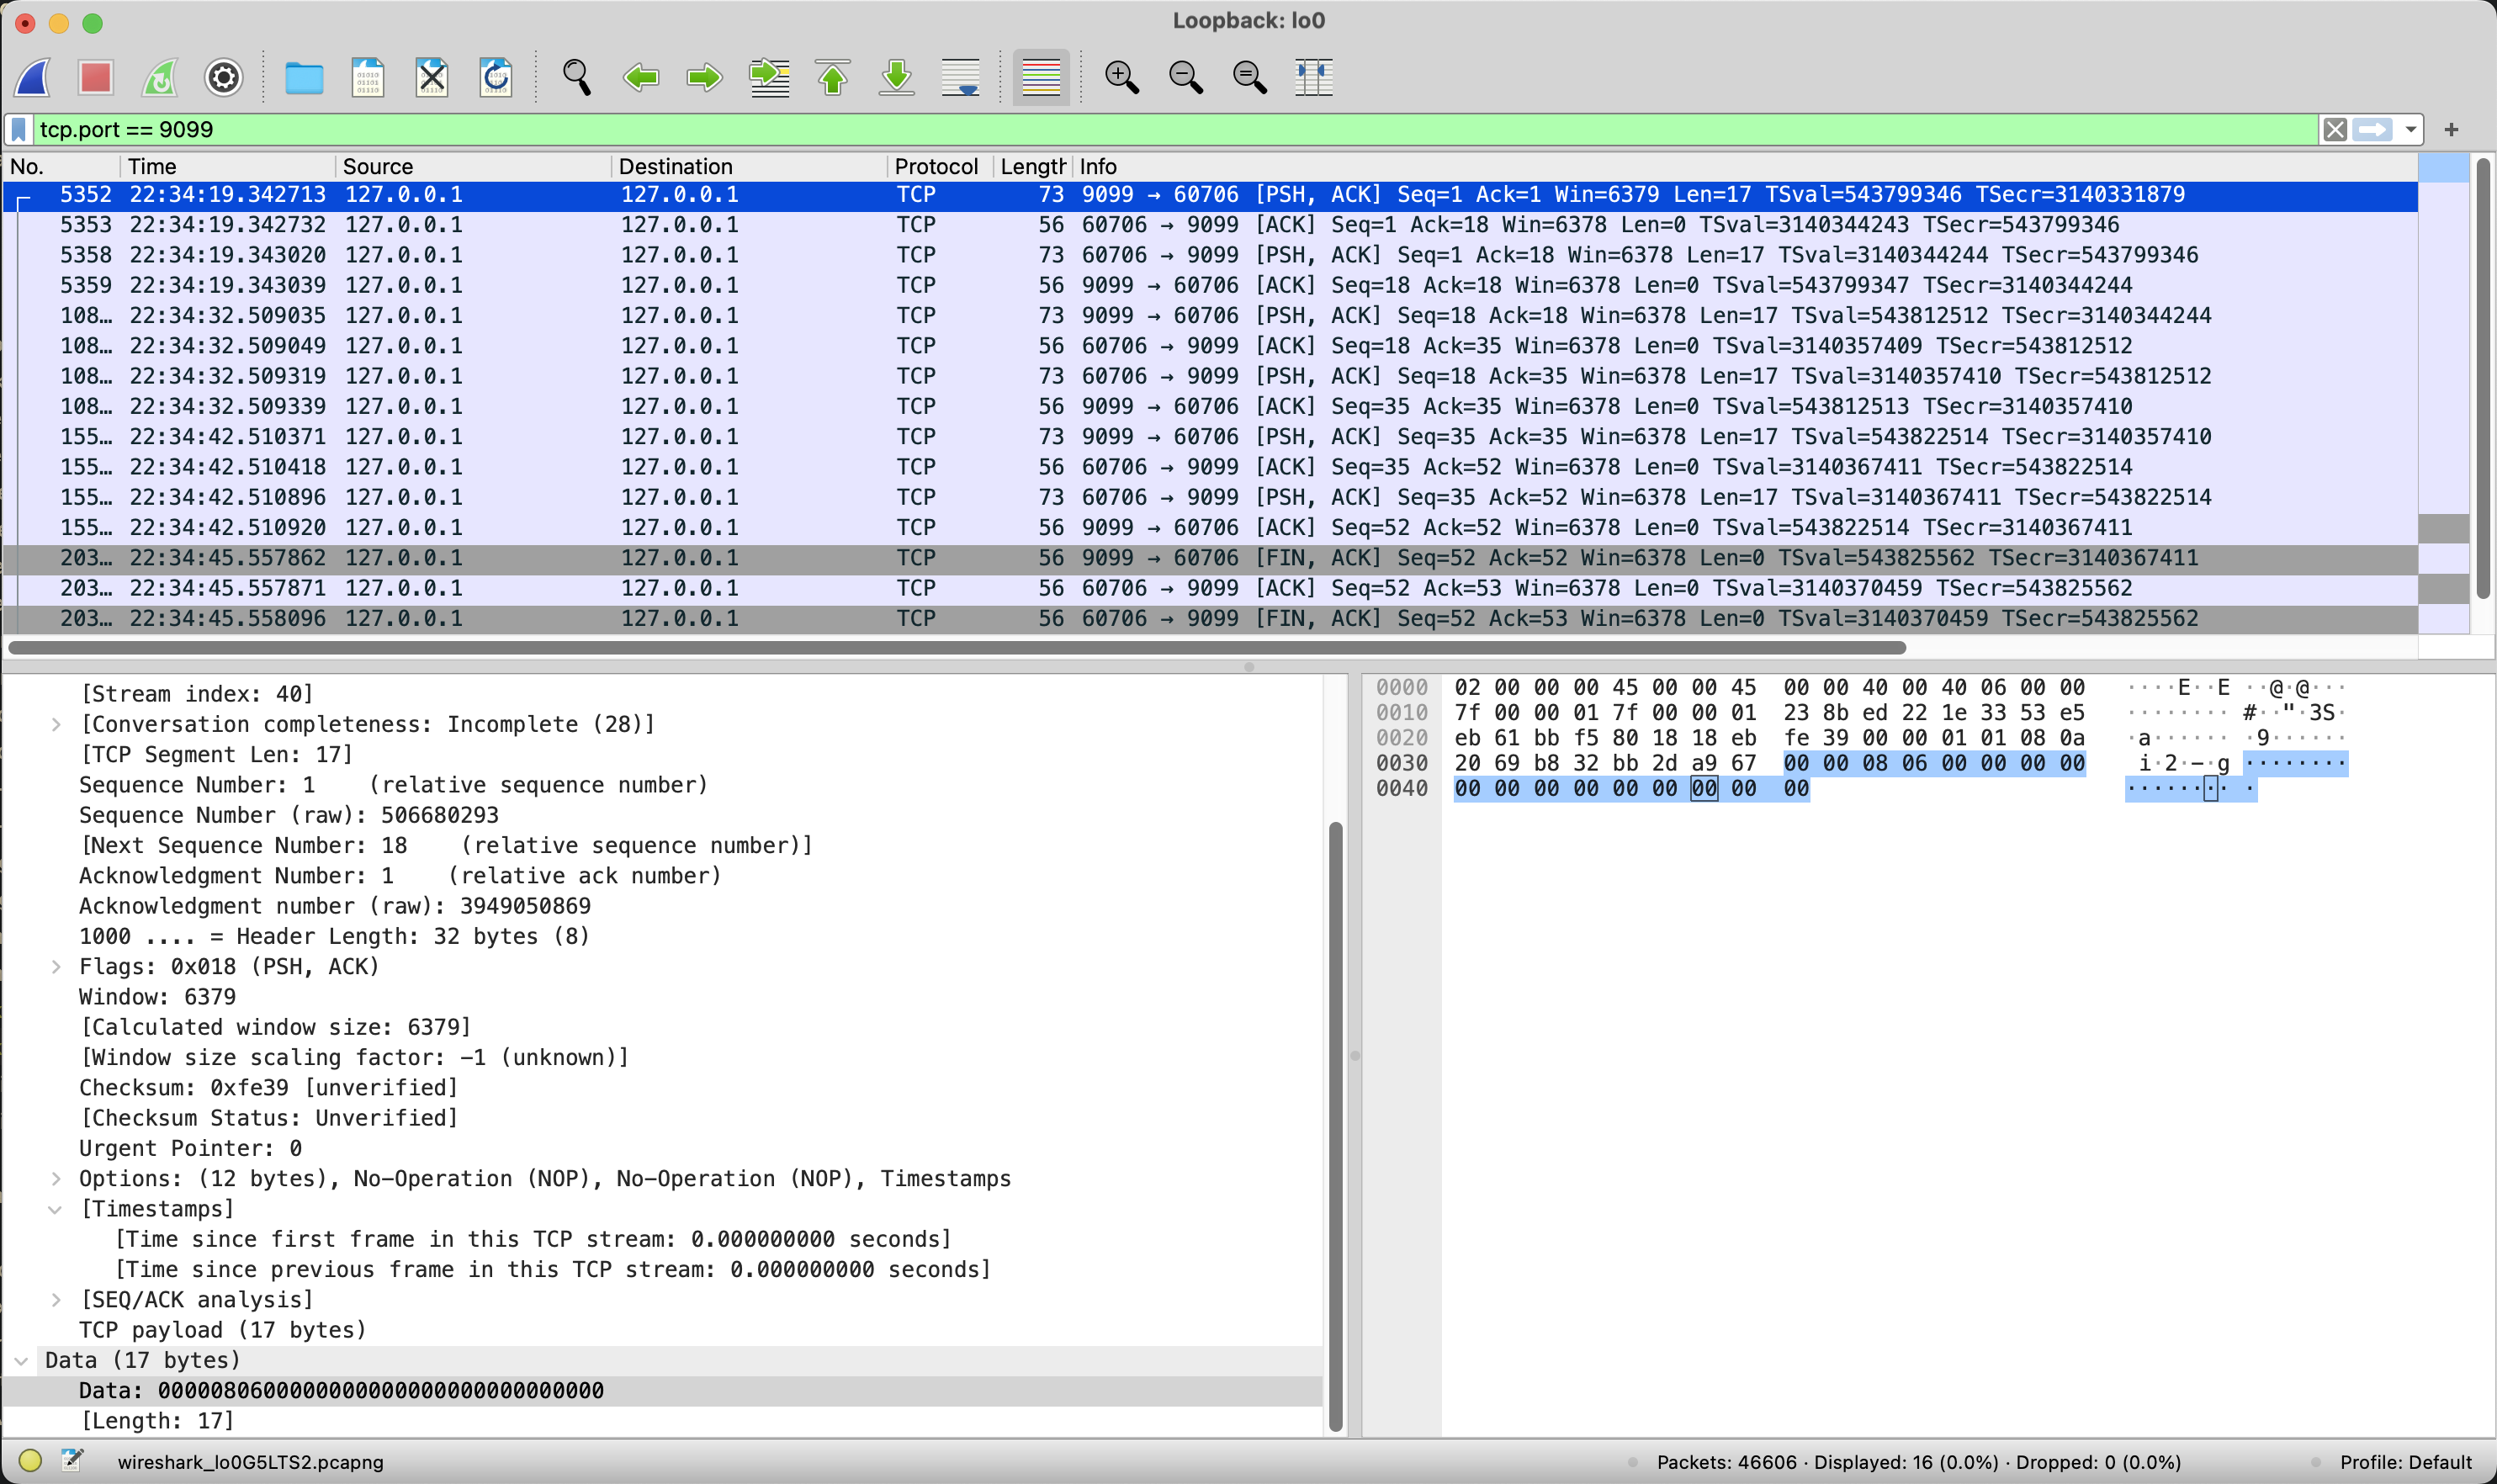Select Acknowledgment number (raw) field
Viewport: 2497px width, 1484px height.
coord(335,906)
